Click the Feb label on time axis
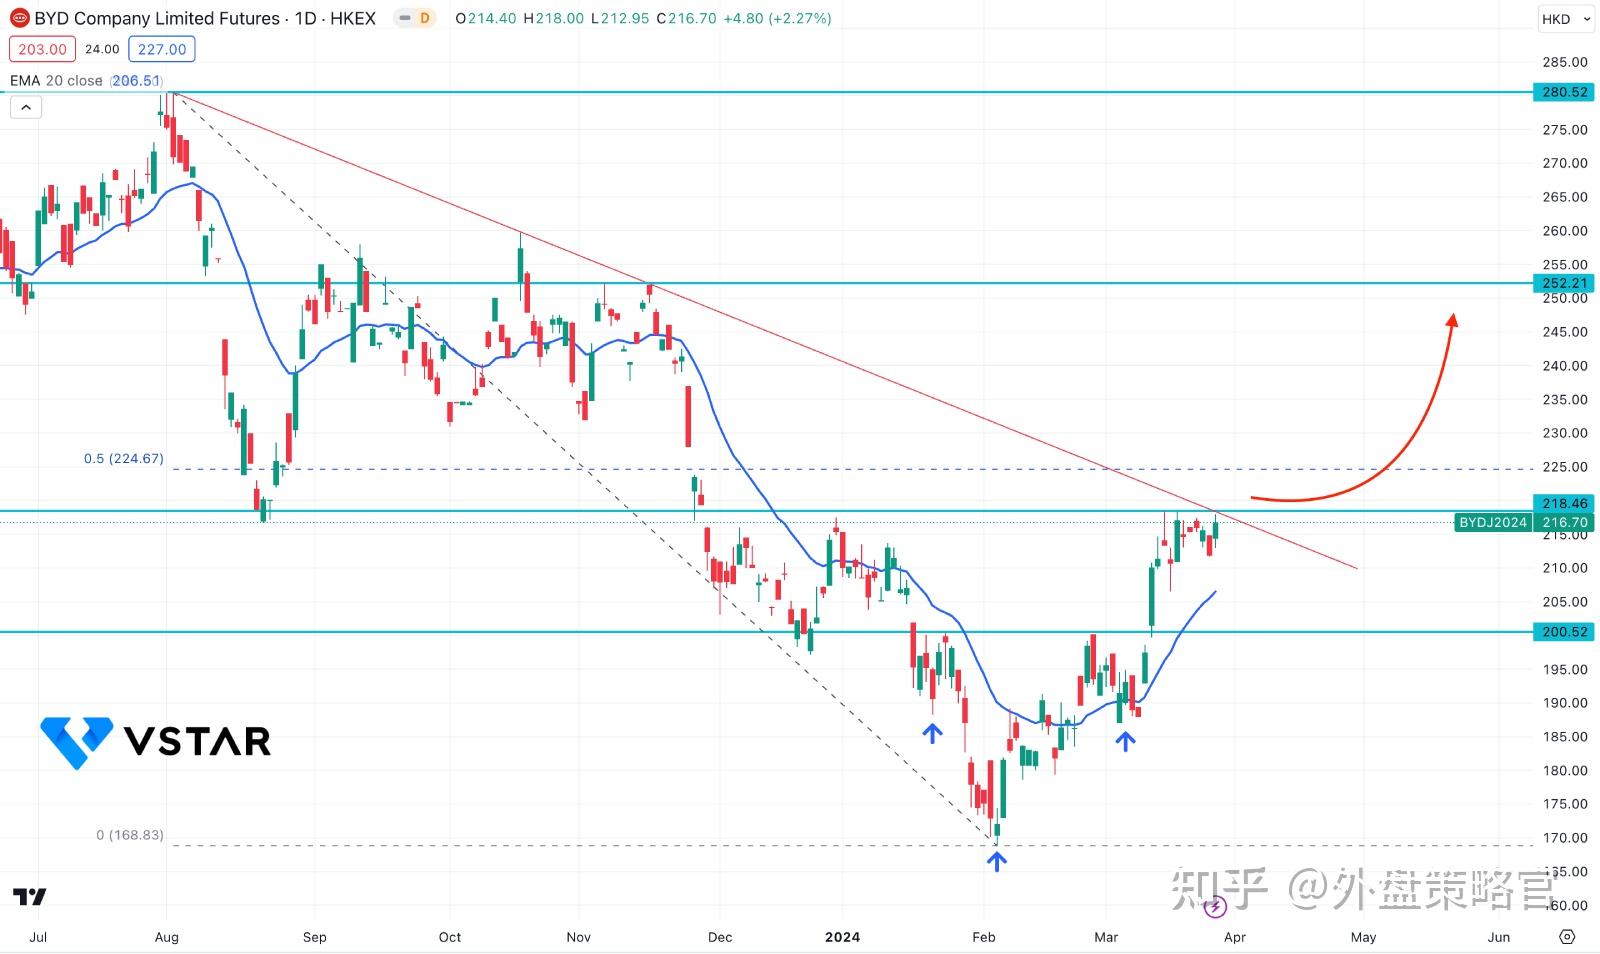The height and width of the screenshot is (954, 1600). 984,937
